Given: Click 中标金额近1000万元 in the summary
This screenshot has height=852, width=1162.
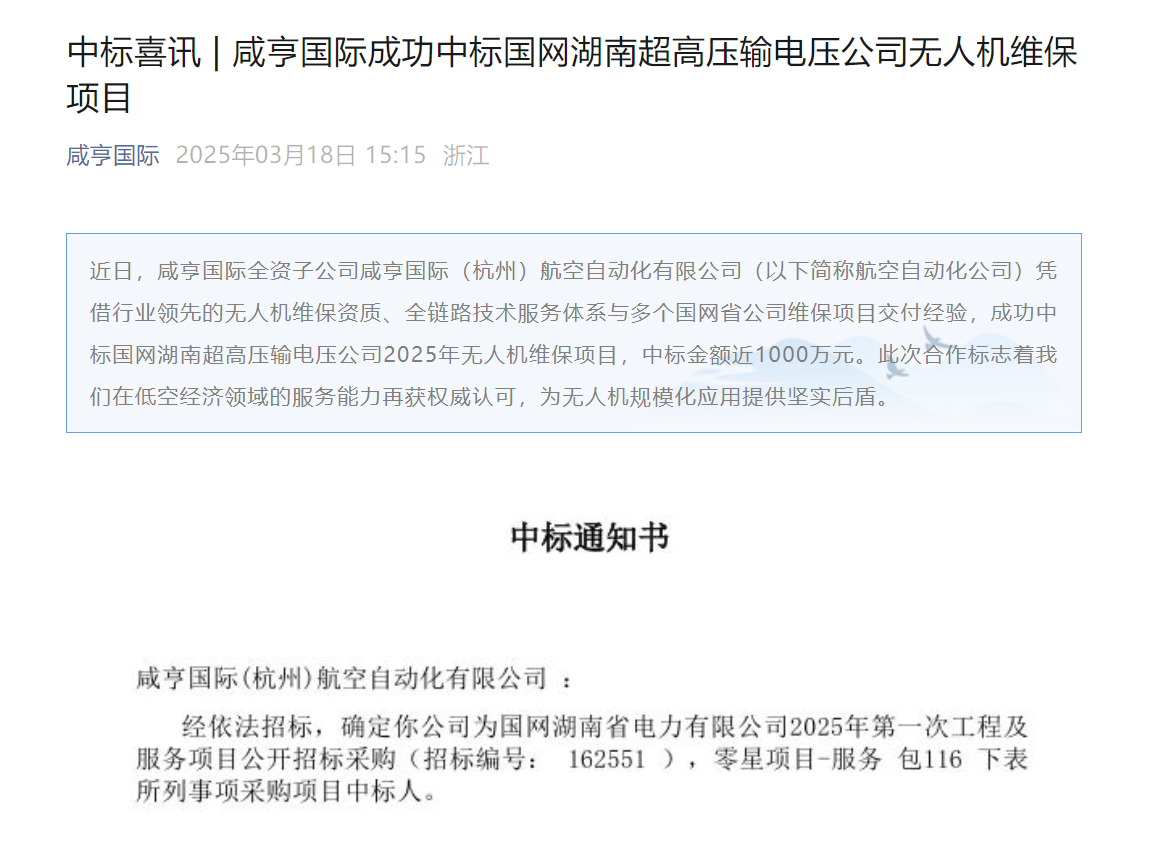Looking at the screenshot, I should [748, 355].
